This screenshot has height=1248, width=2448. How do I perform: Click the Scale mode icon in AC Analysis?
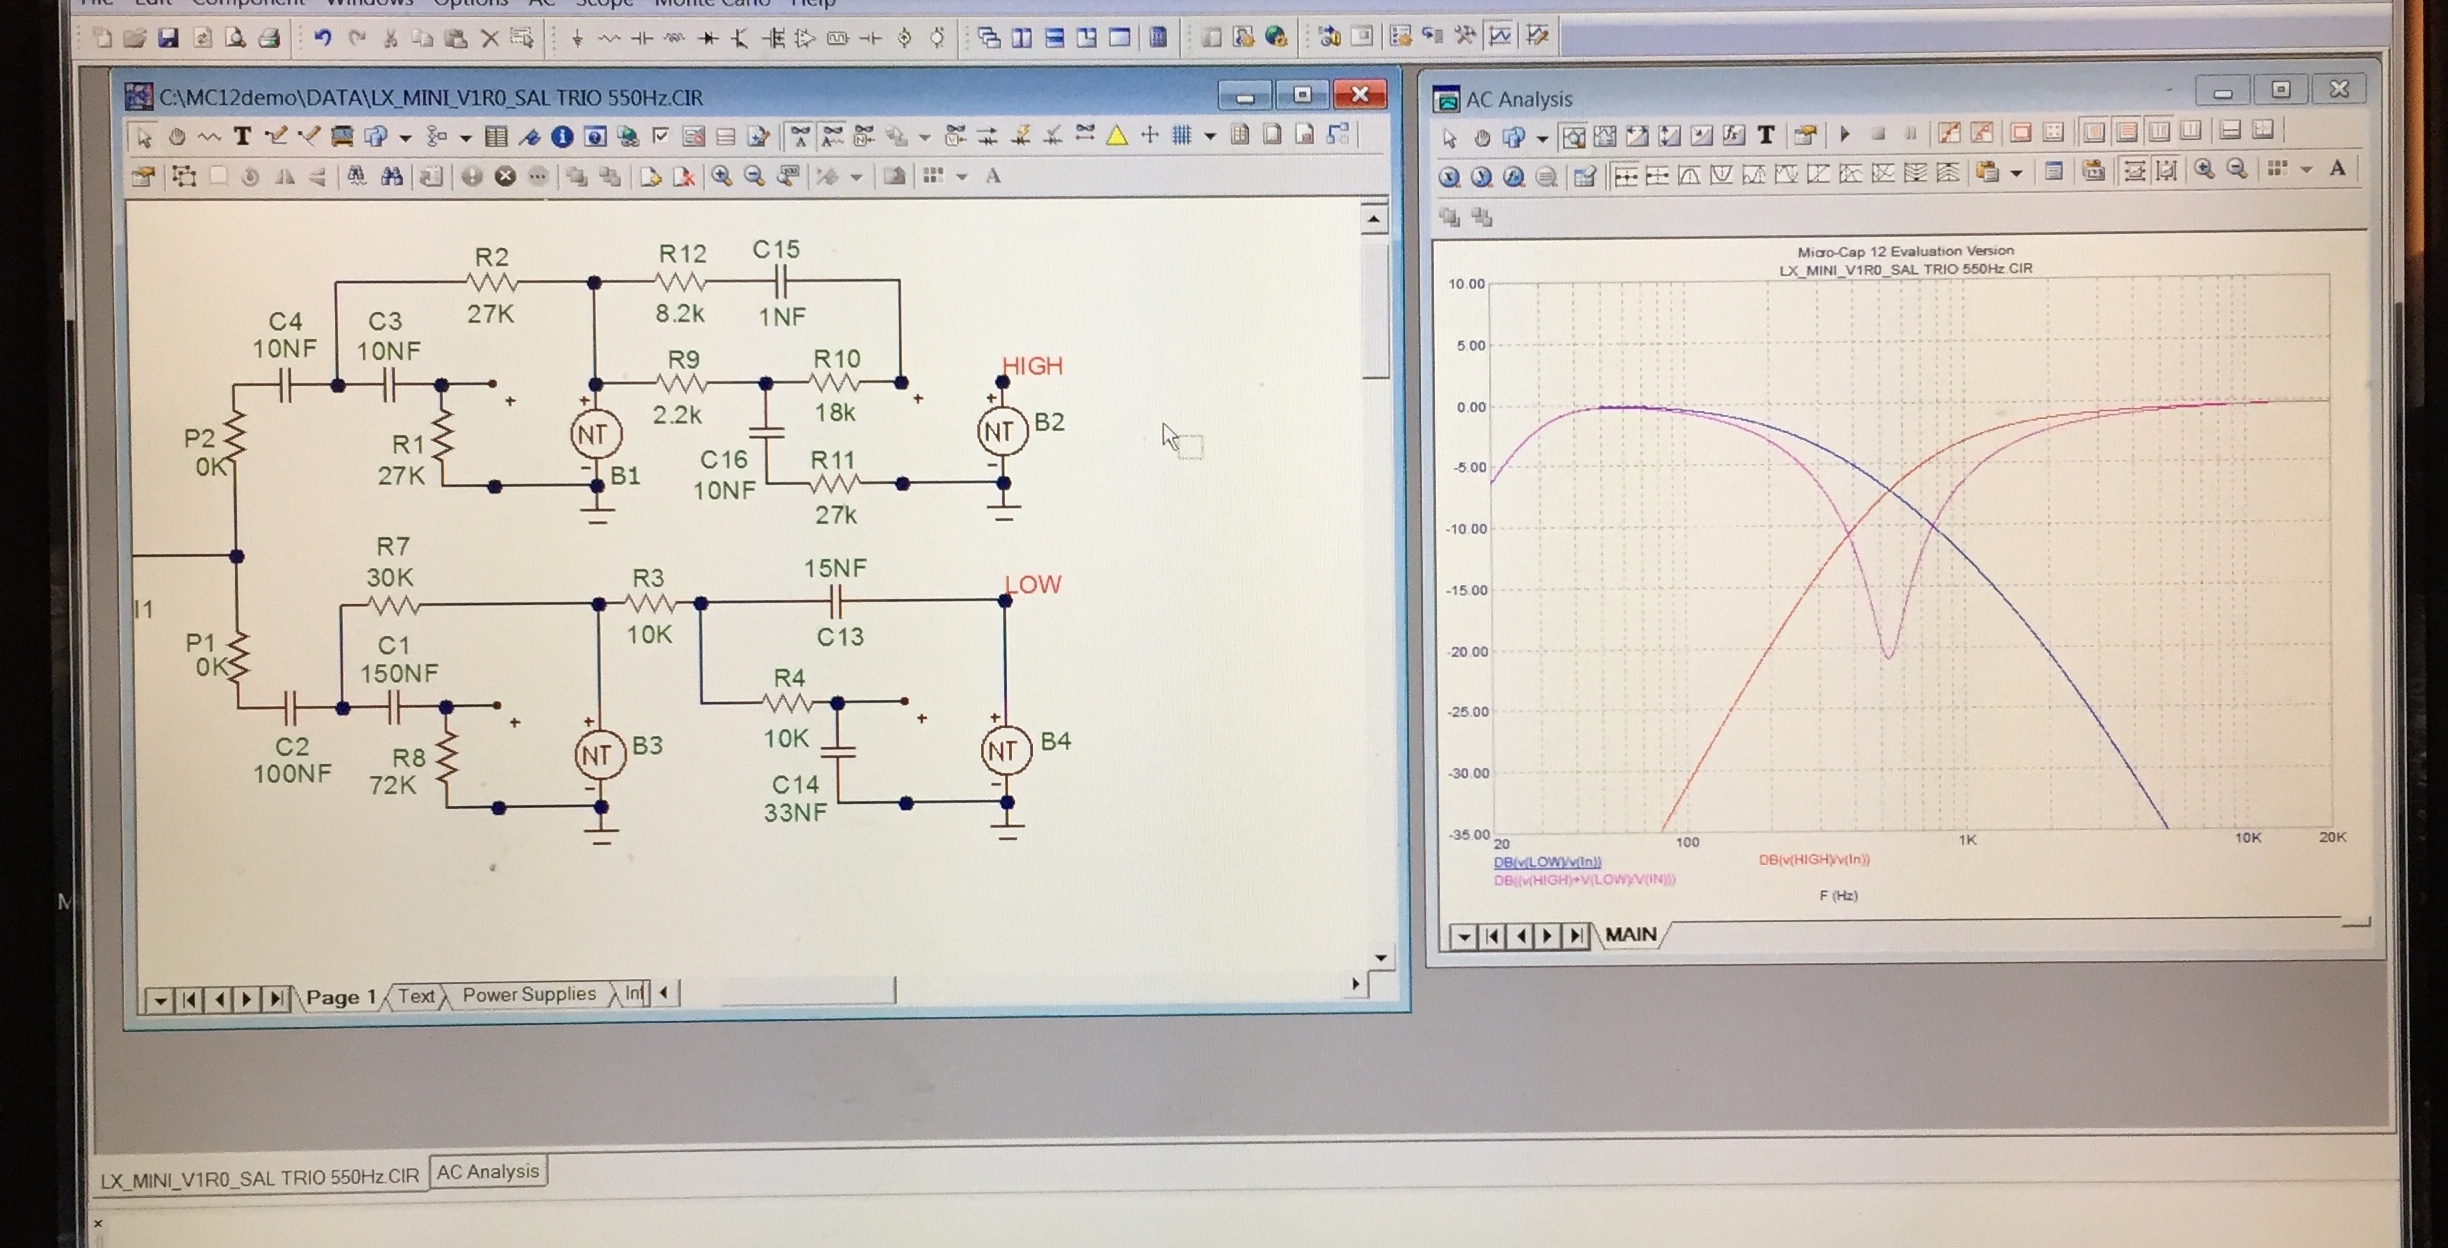(x=1573, y=136)
